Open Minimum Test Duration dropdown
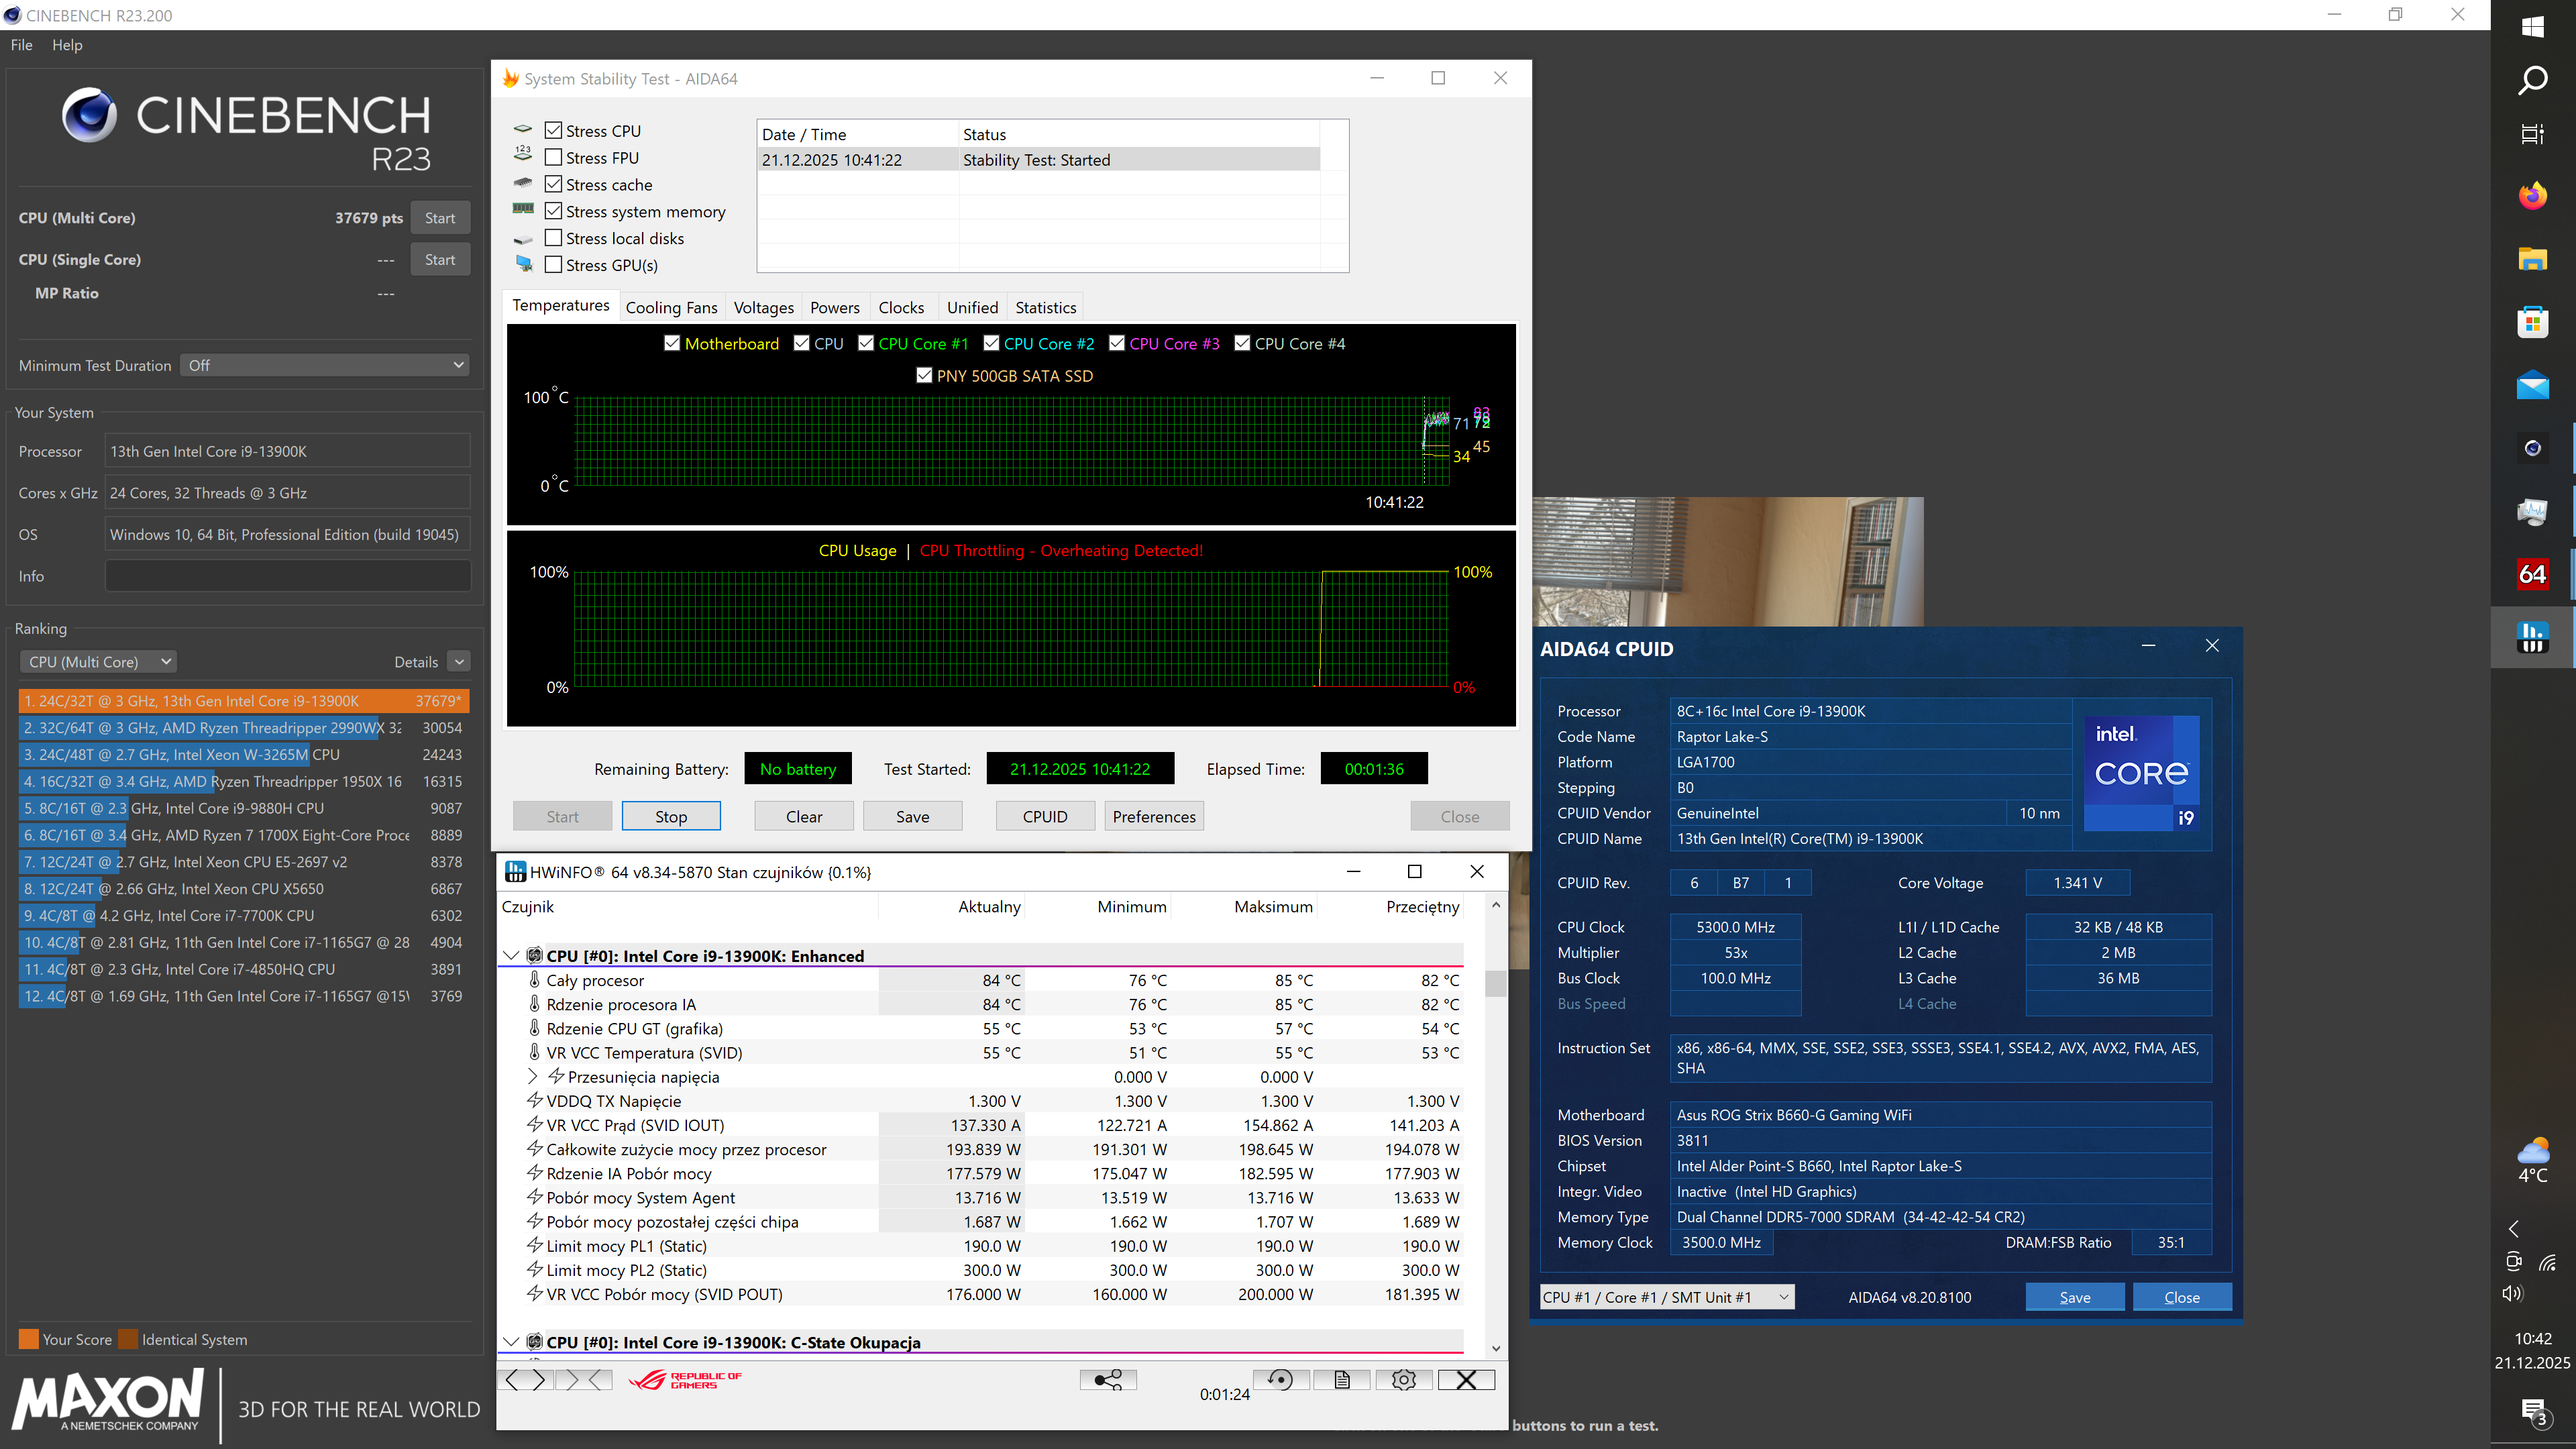Viewport: 2576px width, 1449px height. pos(325,365)
